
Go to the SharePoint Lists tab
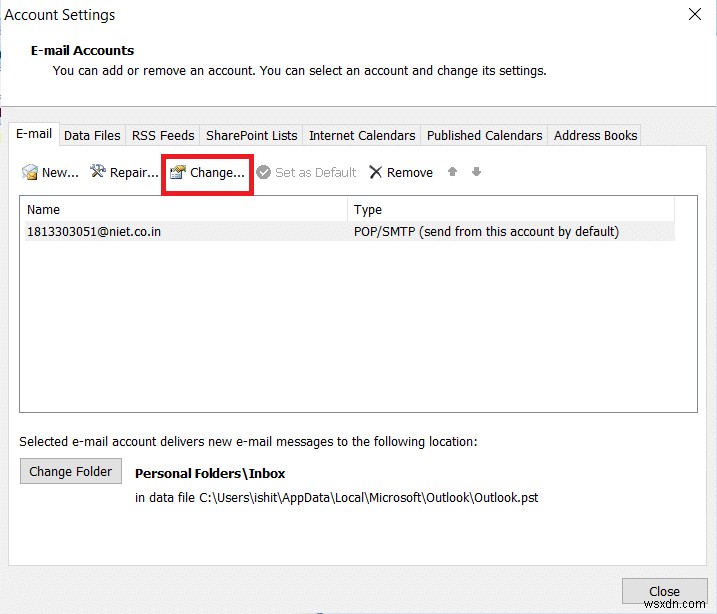click(251, 136)
